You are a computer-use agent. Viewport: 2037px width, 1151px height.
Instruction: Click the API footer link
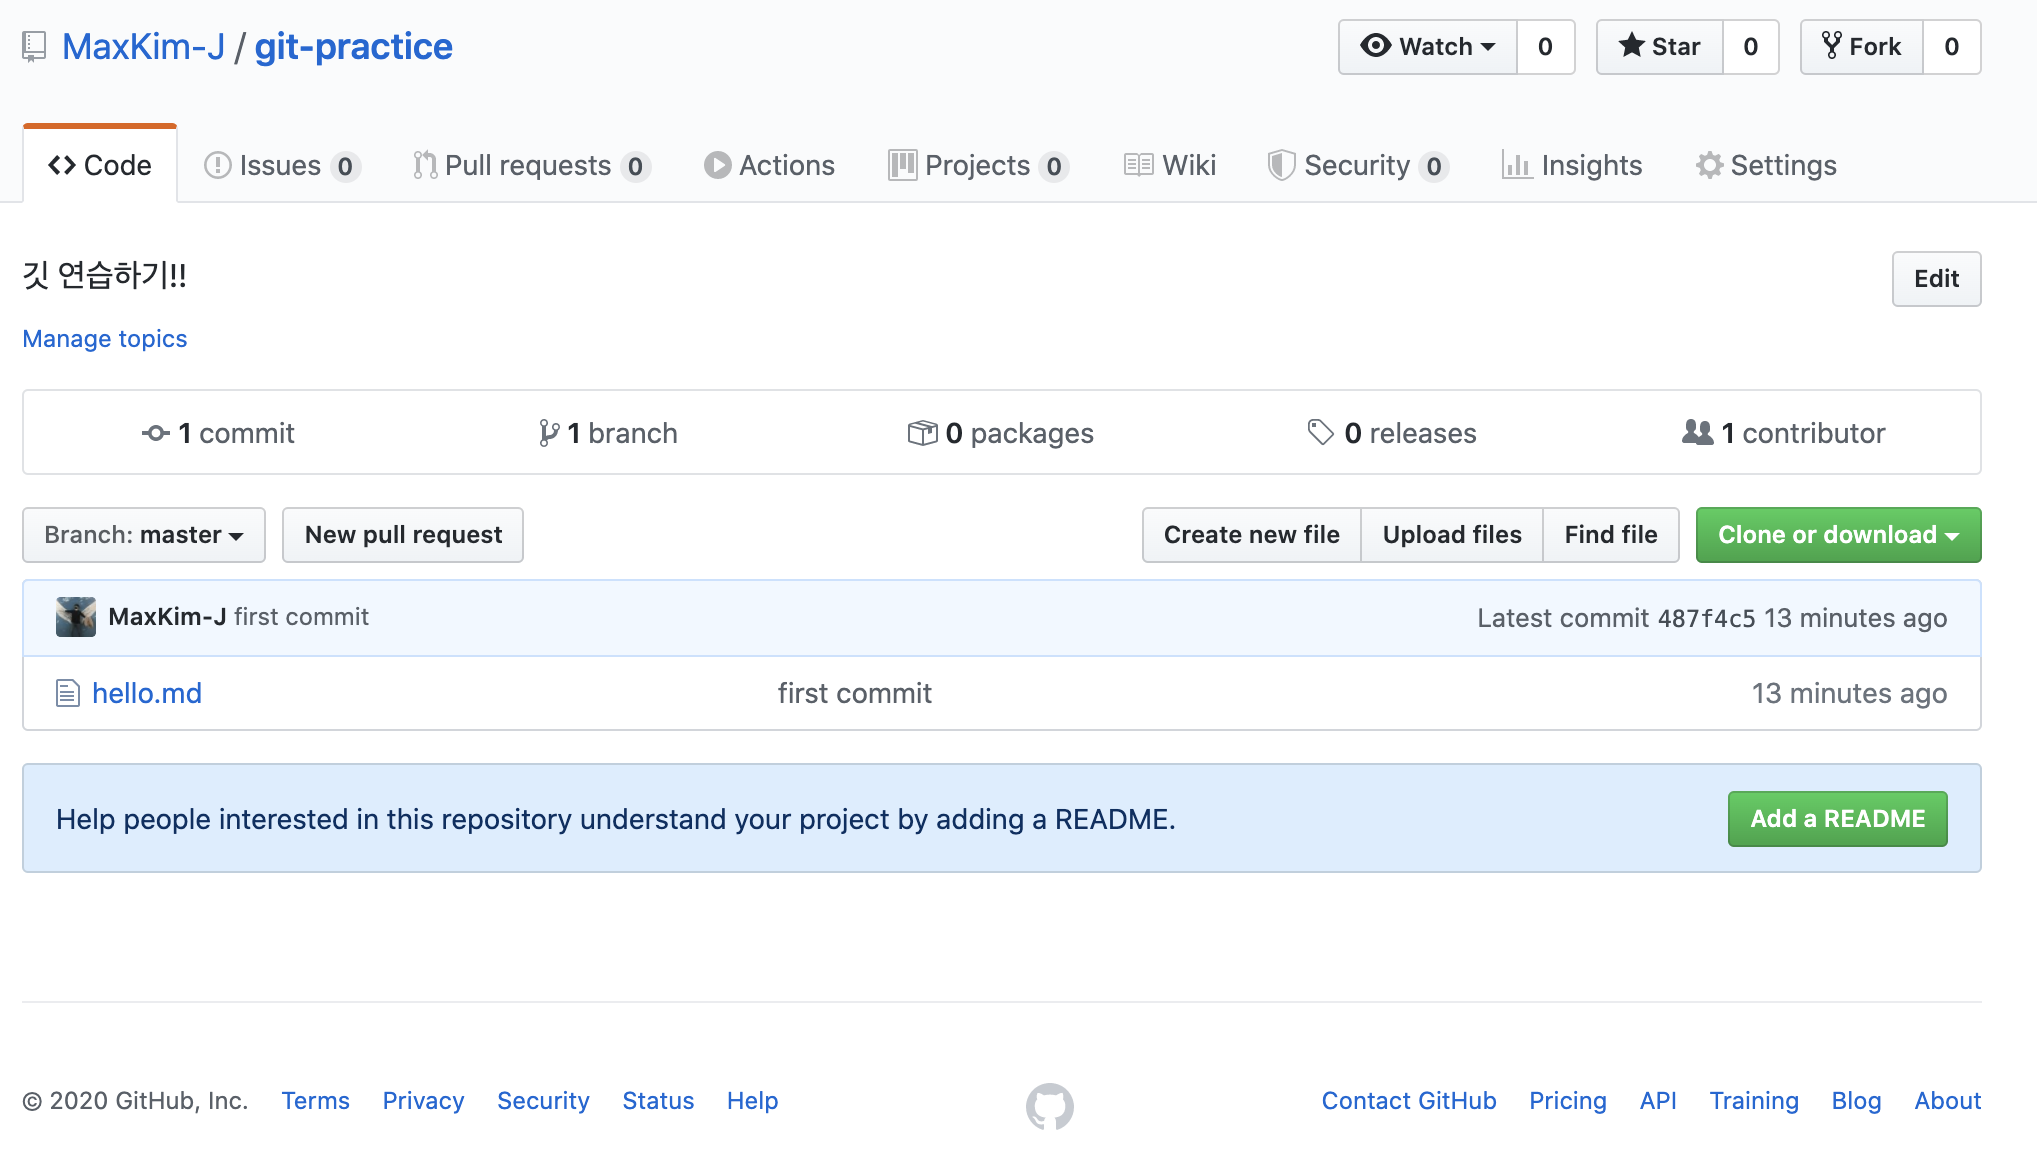[x=1658, y=1101]
